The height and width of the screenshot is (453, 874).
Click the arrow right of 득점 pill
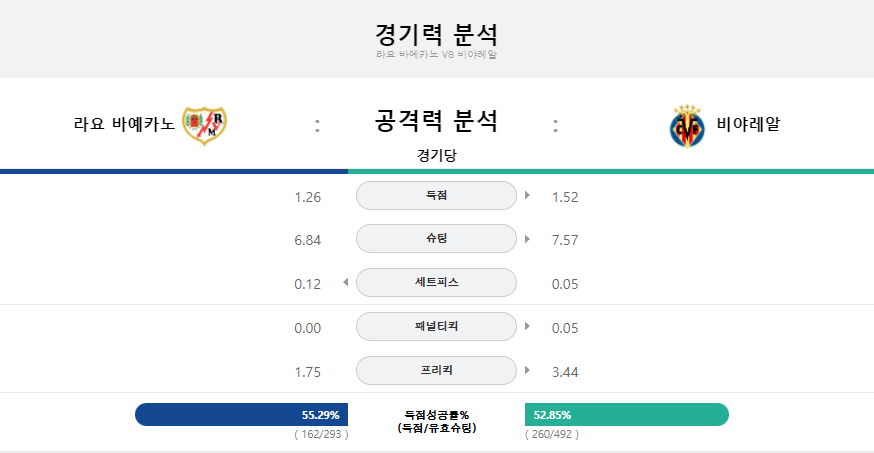(527, 196)
